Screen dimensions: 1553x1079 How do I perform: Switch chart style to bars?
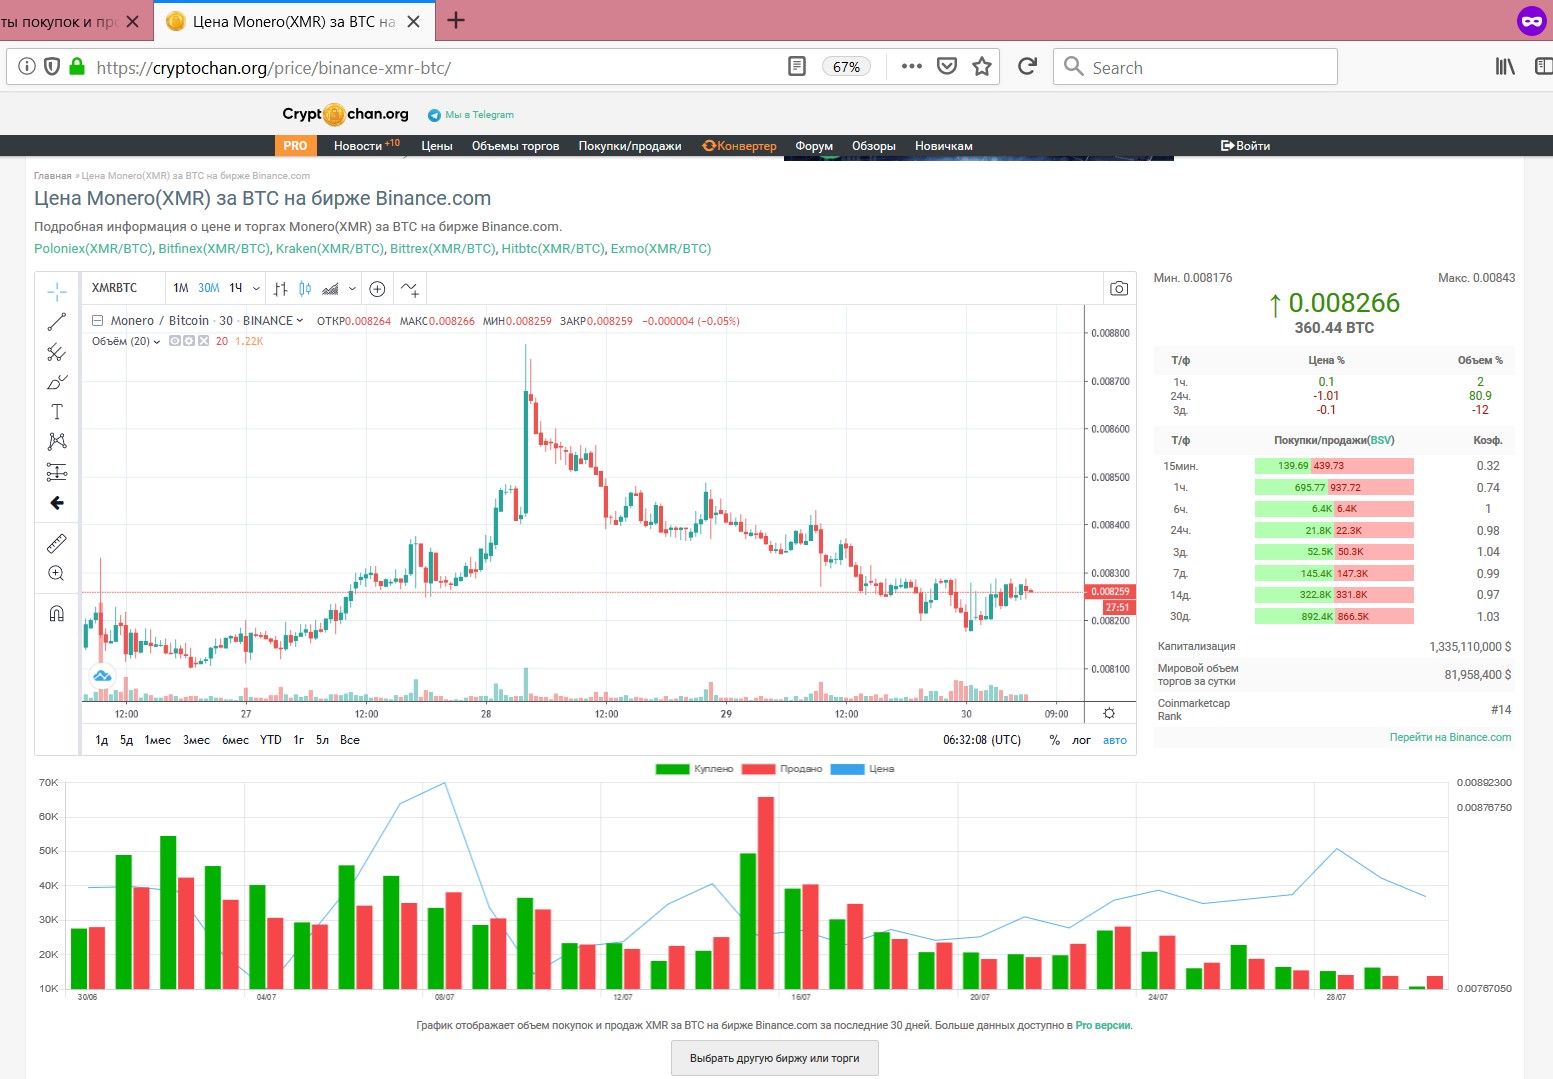281,288
